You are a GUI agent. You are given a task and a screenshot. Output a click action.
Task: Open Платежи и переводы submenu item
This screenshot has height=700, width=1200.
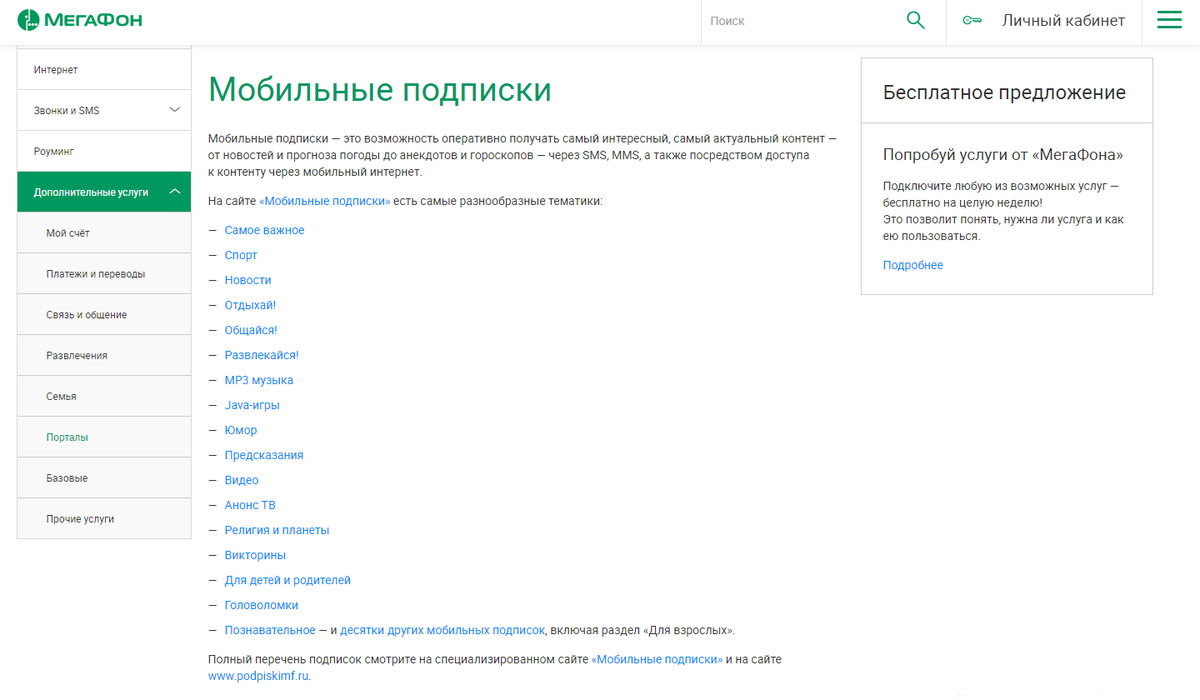click(104, 274)
